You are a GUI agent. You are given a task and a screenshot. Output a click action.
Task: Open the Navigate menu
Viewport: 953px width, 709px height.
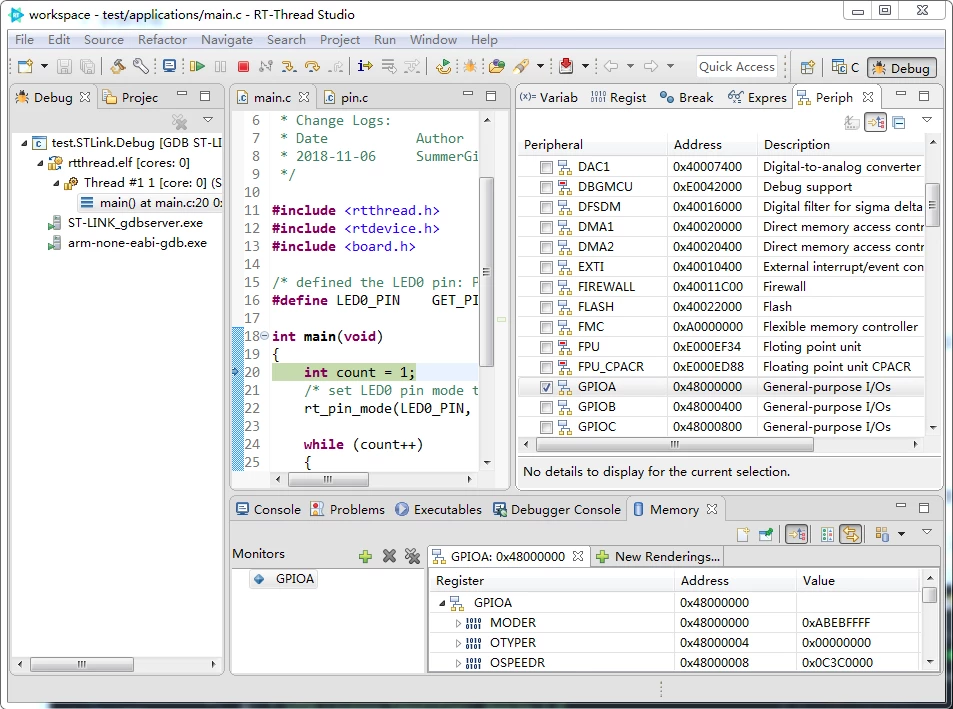pos(227,39)
